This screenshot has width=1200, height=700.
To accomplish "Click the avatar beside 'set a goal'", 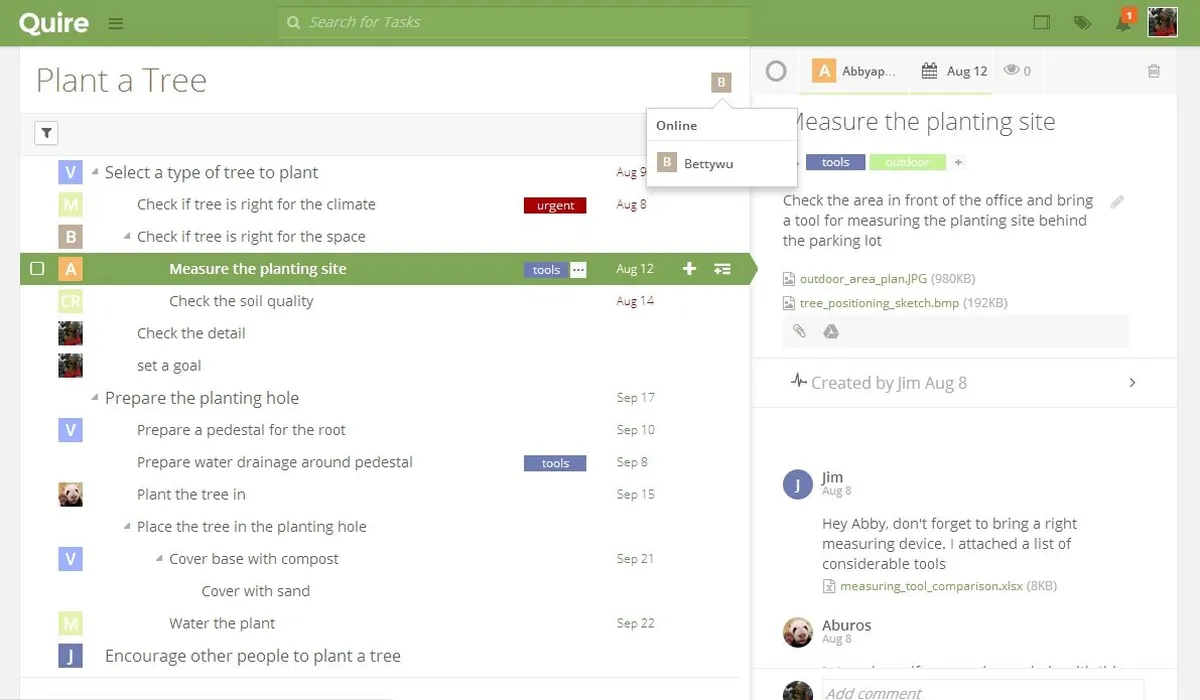I will click(x=70, y=365).
